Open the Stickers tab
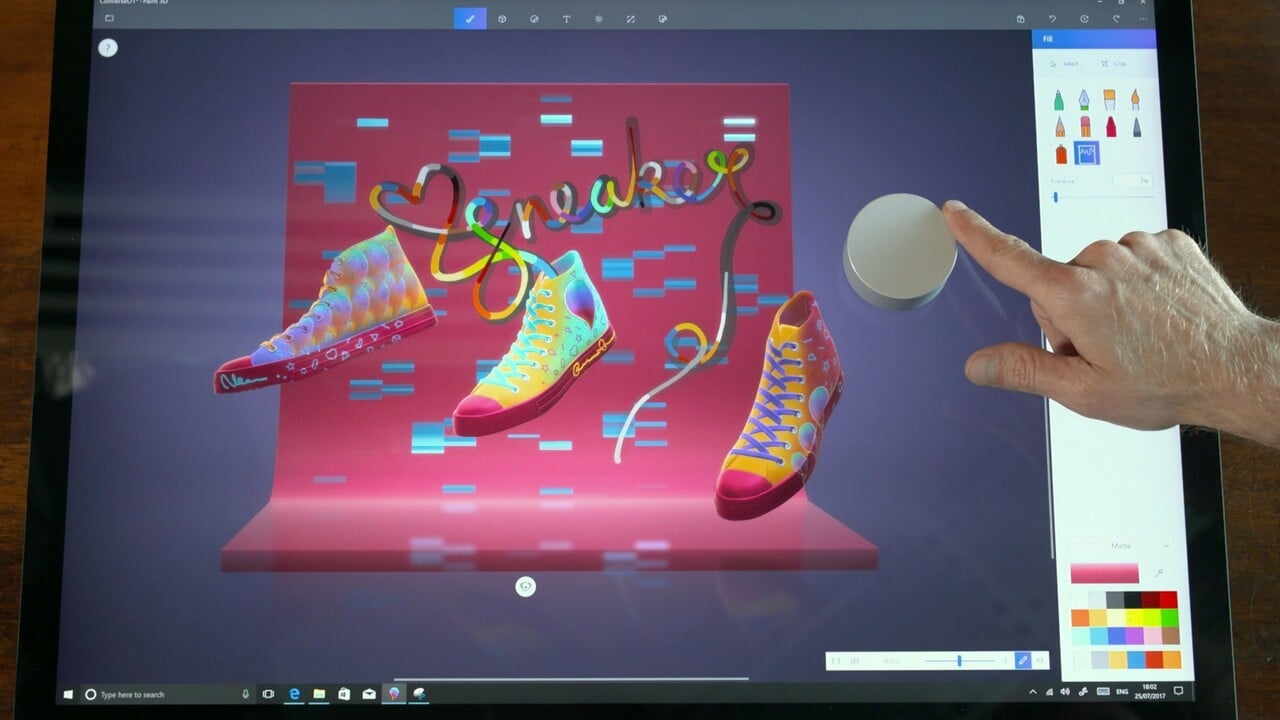1280x720 pixels. pyautogui.click(x=534, y=19)
